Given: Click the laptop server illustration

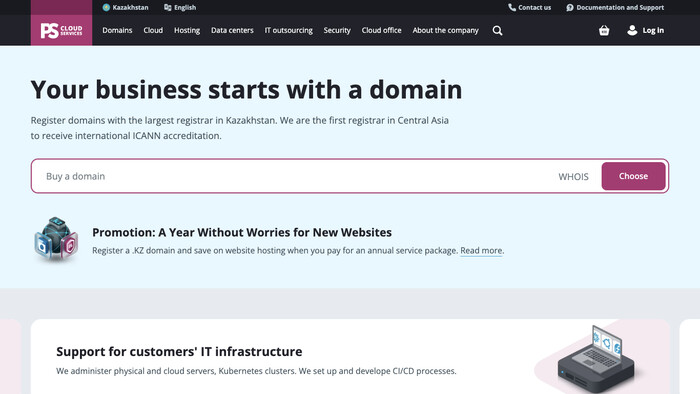Looking at the screenshot, I should coord(596,360).
